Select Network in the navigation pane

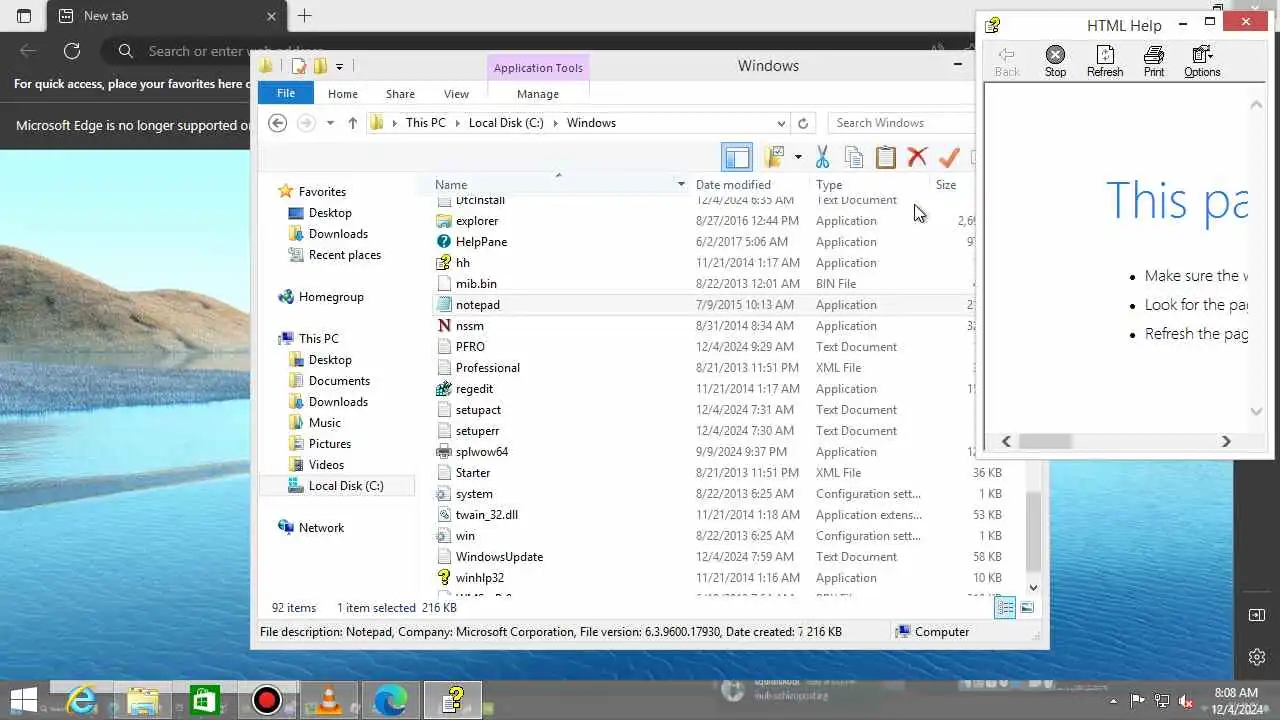pos(321,528)
